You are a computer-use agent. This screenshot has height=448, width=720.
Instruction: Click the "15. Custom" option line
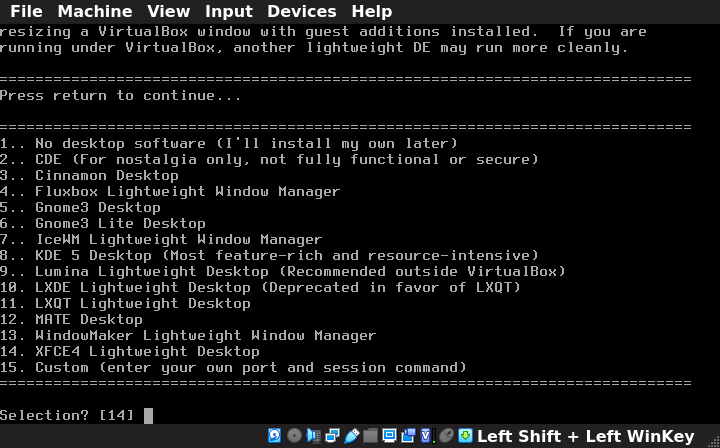[x=233, y=368]
